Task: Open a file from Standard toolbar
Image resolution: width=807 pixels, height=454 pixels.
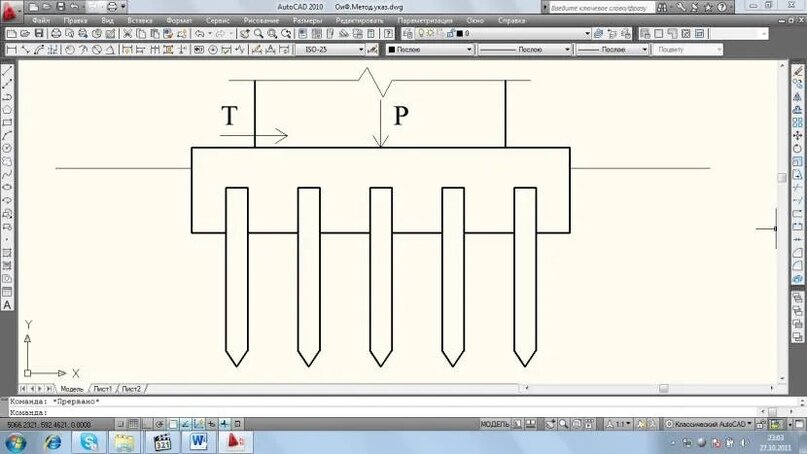Action: pyautogui.click(x=25, y=34)
